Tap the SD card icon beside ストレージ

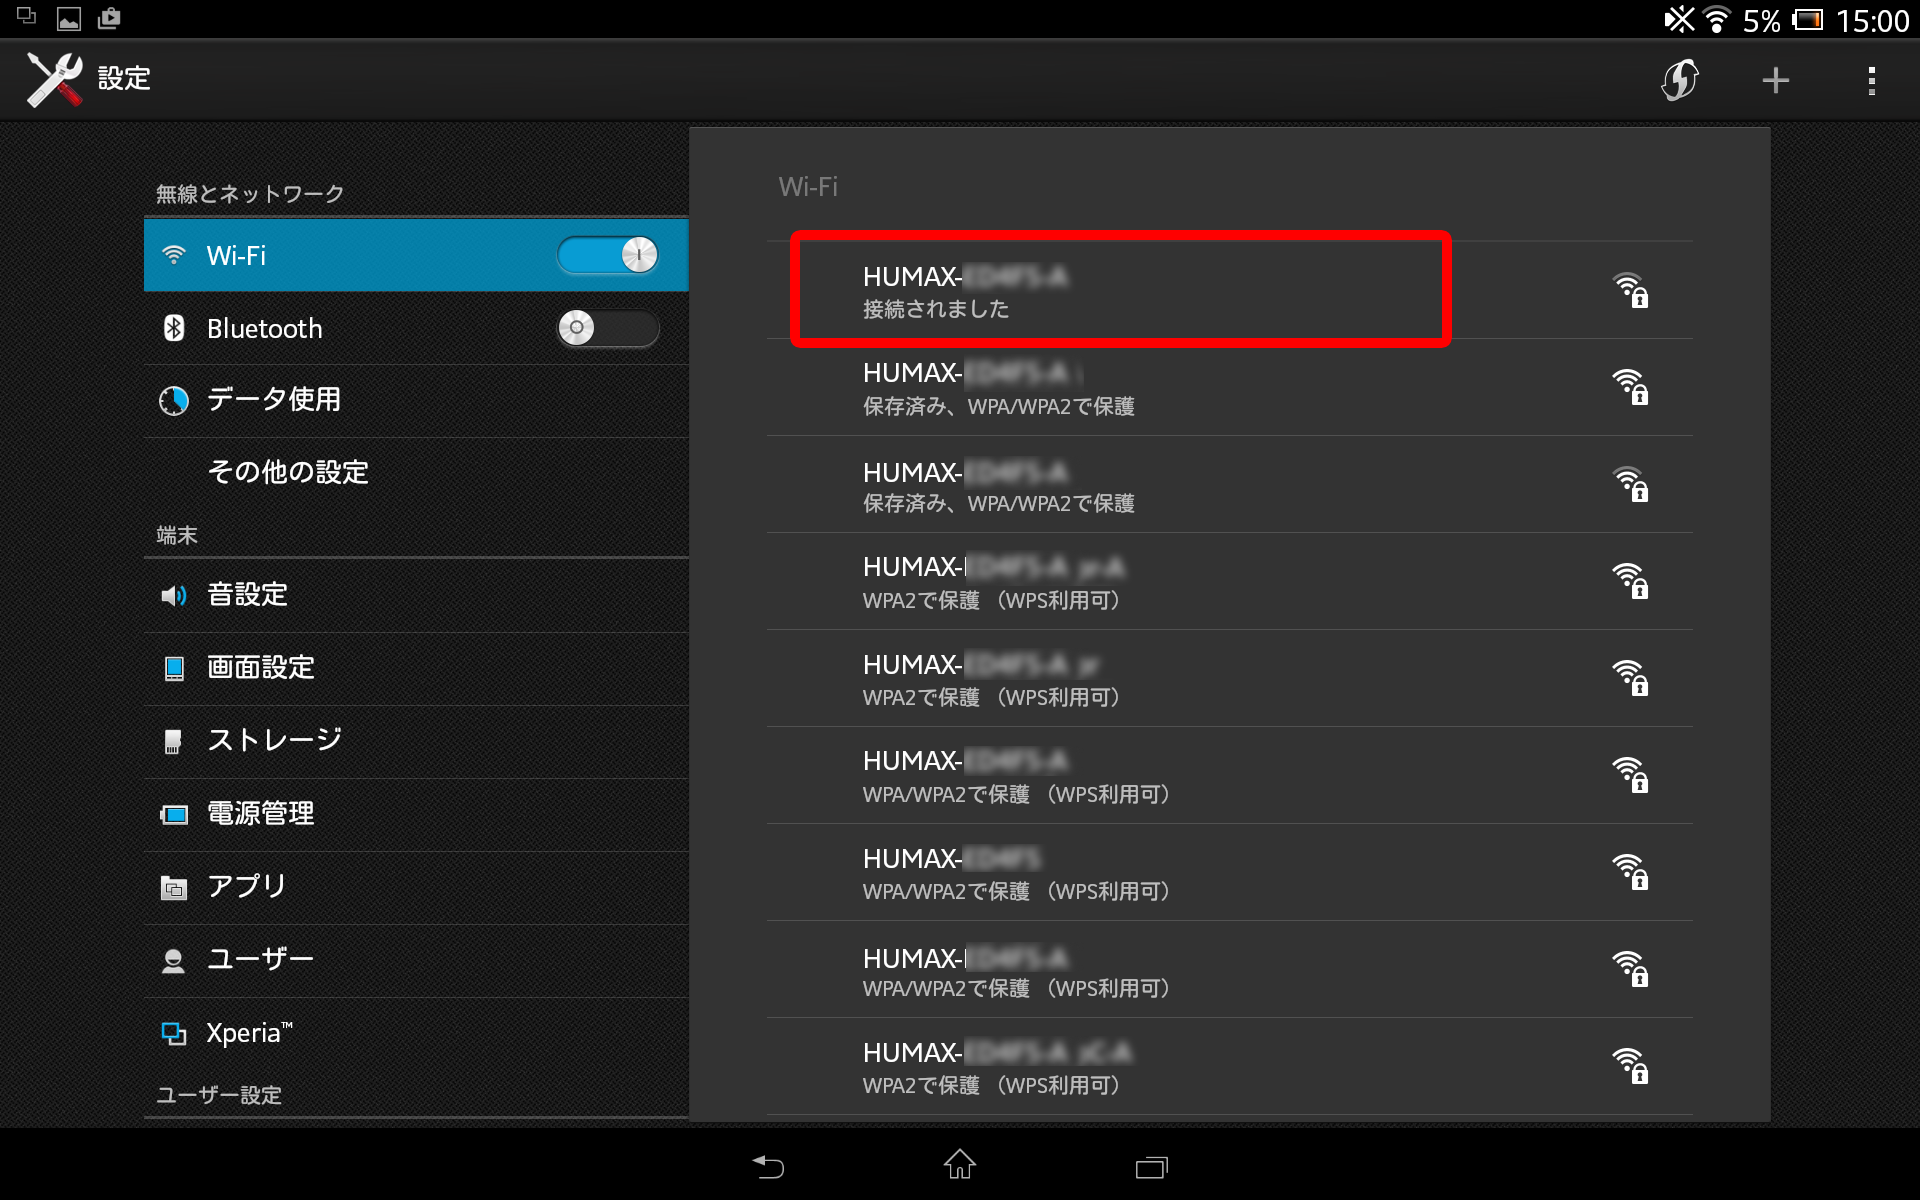pos(173,741)
